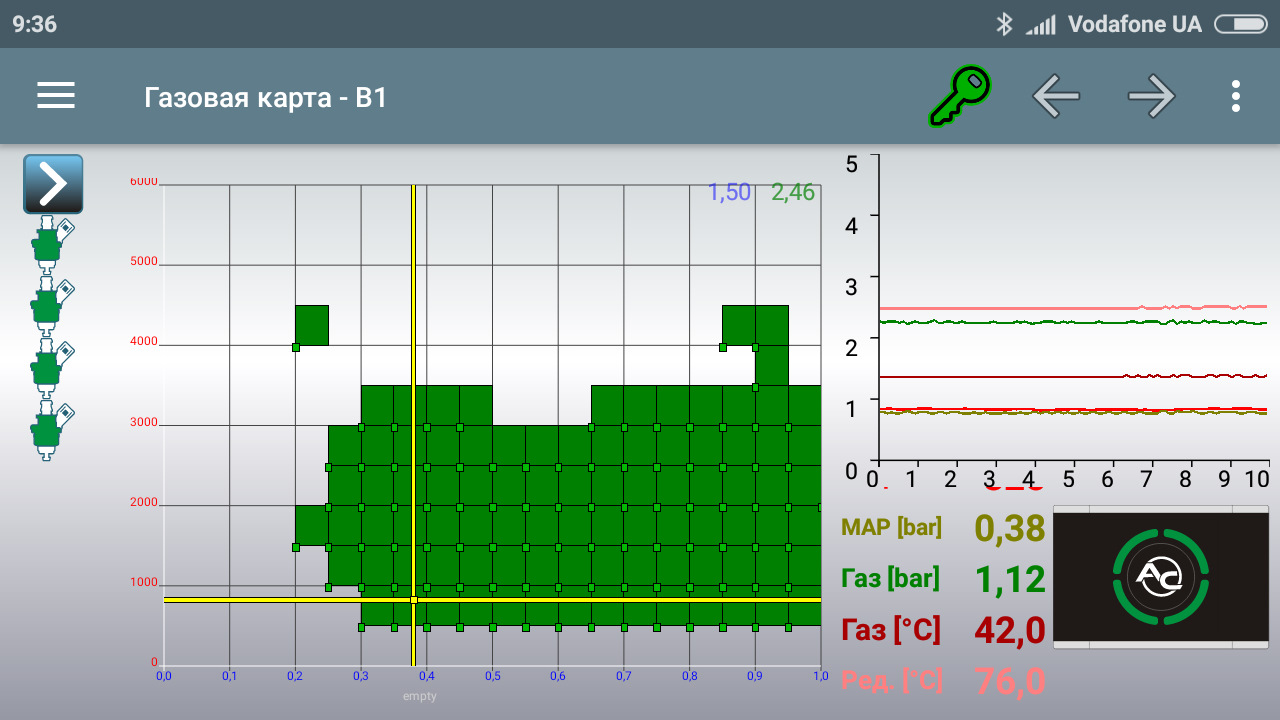Select yellow crosshair intersection marker on map

[x=413, y=599]
